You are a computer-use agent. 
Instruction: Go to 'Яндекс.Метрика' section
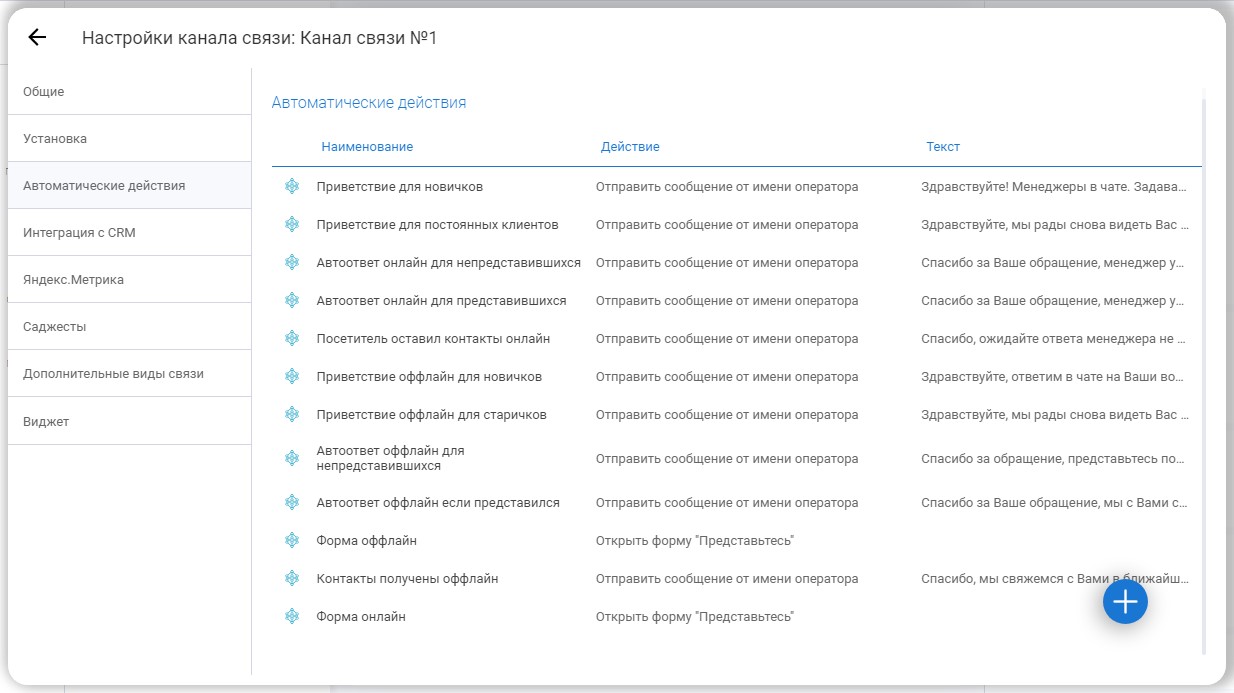pyautogui.click(x=73, y=280)
